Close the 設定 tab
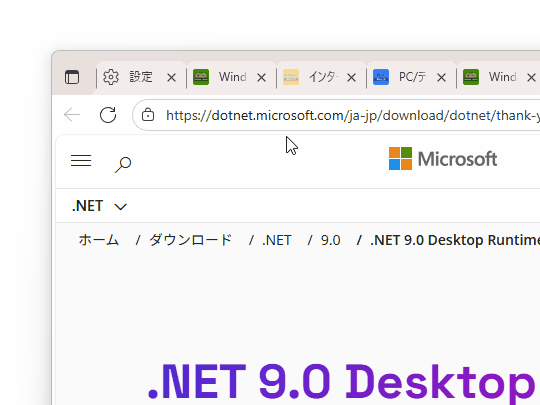Image resolution: width=540 pixels, height=405 pixels. pyautogui.click(x=171, y=78)
